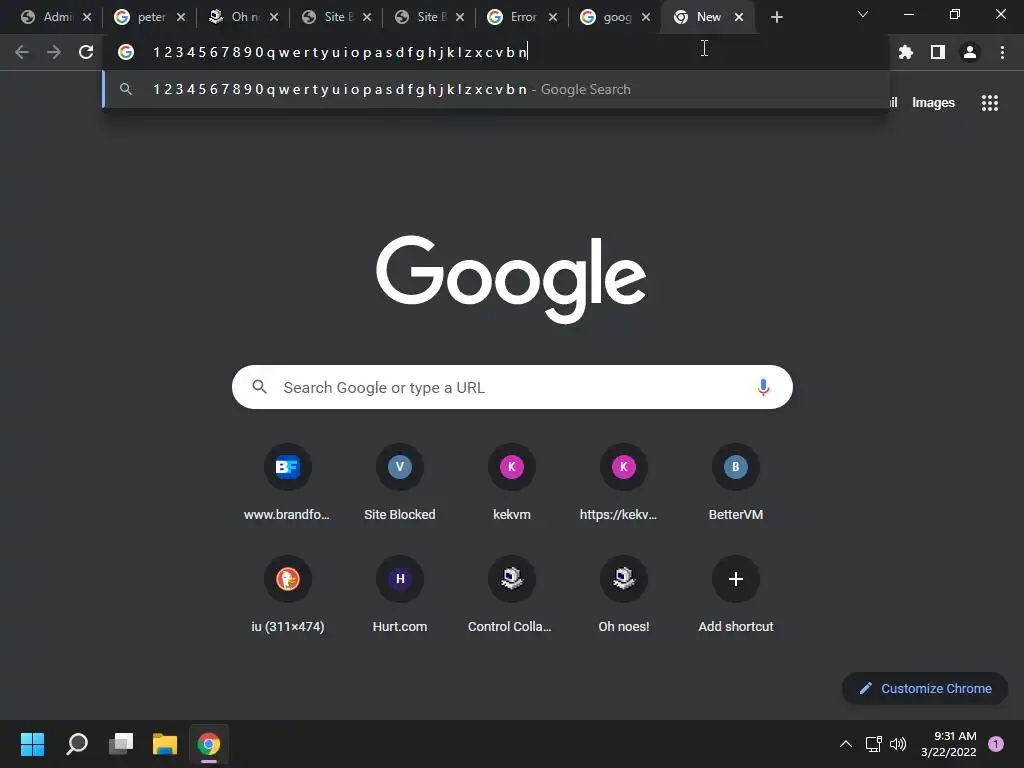Viewport: 1024px width, 768px height.
Task: Open the side panel icon
Action: coord(938,52)
